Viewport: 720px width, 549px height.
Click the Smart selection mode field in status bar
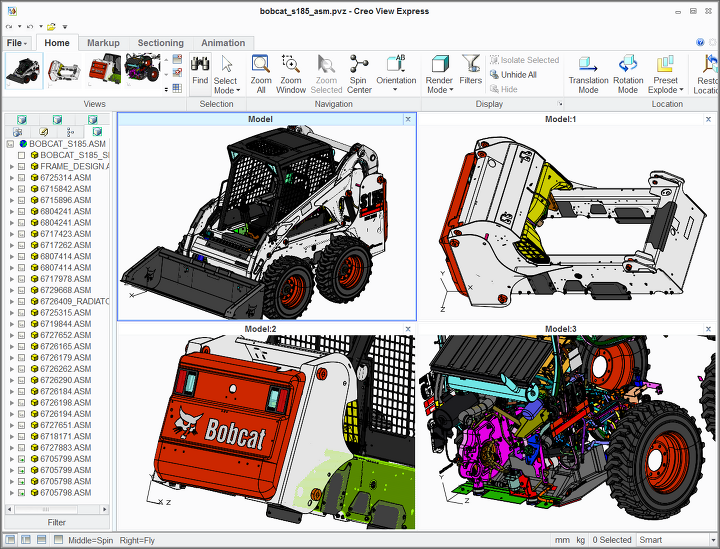point(673,540)
